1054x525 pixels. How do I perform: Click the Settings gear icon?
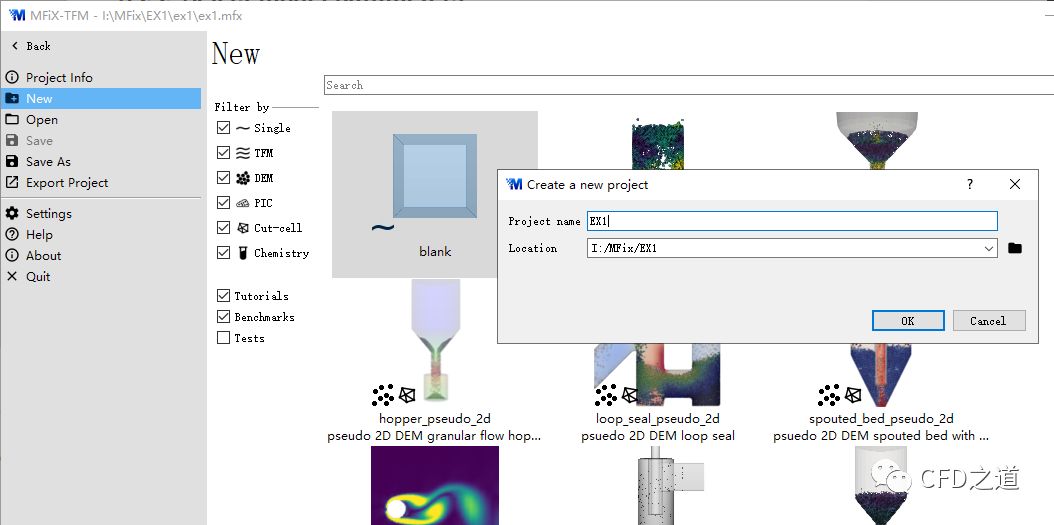point(12,213)
